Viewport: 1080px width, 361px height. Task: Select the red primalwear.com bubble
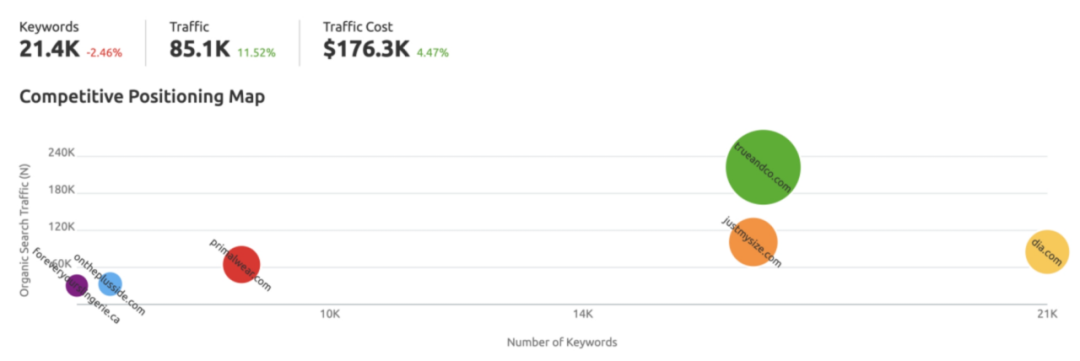241,265
